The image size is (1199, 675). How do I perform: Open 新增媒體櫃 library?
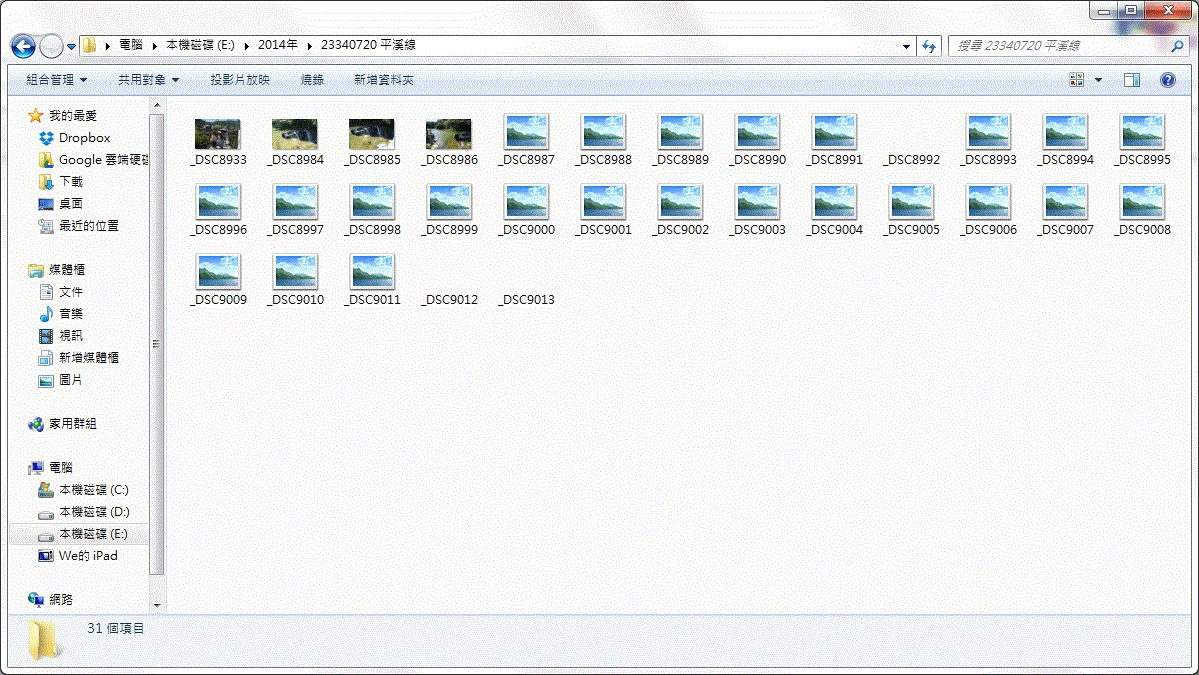pos(79,357)
